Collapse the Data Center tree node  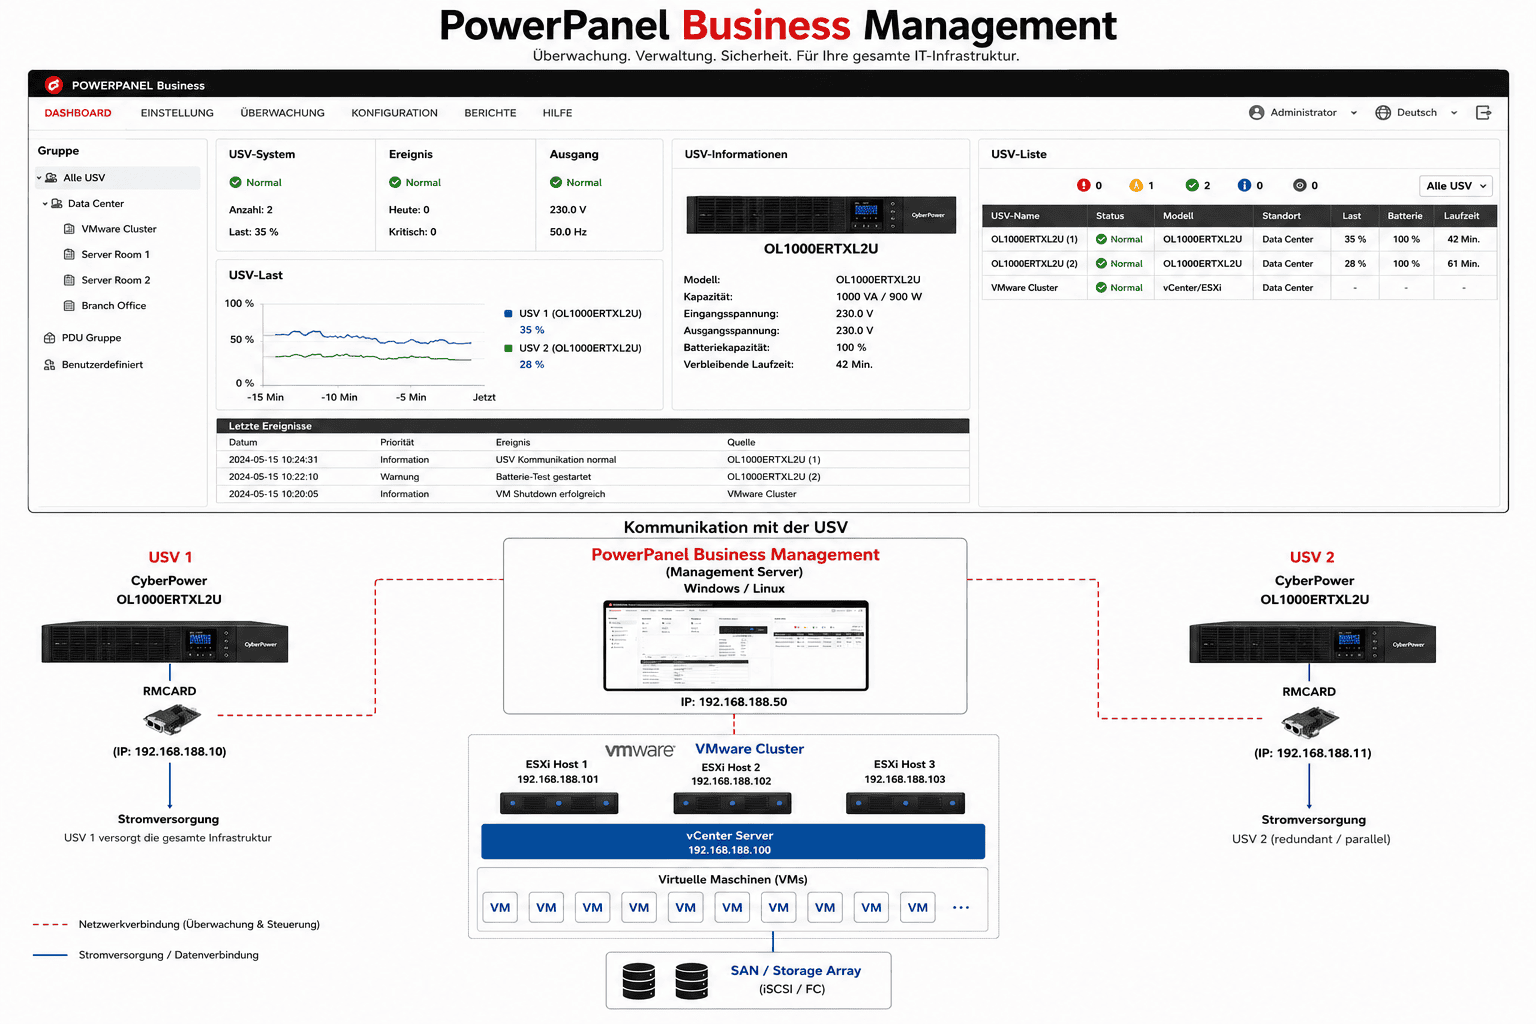pyautogui.click(x=45, y=204)
